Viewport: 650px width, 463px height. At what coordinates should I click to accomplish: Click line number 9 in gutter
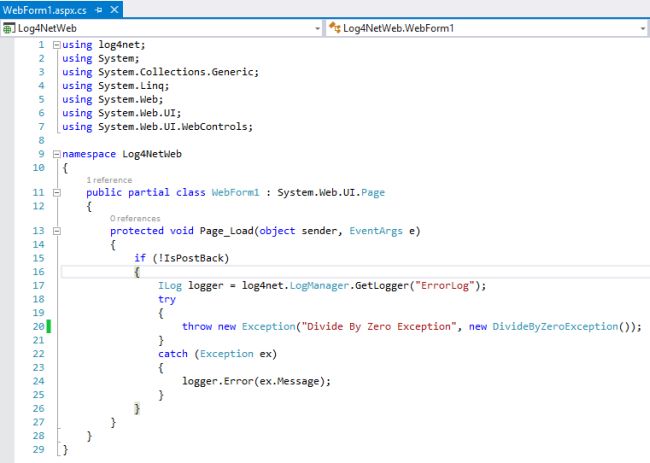coord(41,154)
